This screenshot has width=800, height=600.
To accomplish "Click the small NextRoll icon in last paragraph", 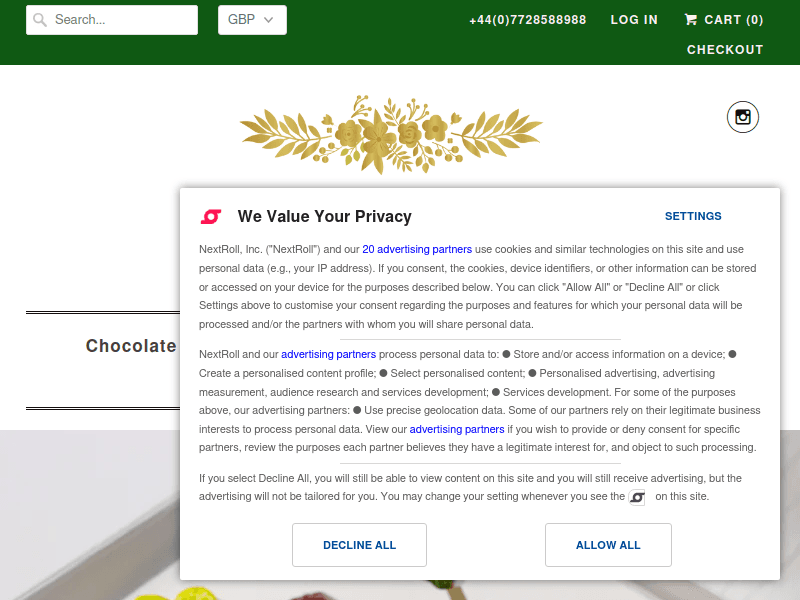I will tap(637, 497).
